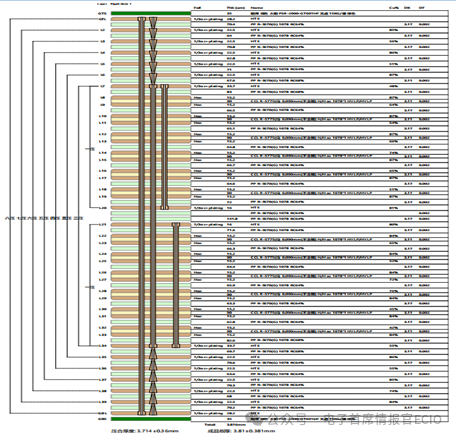Click the "Total" label below the table
Image resolution: width=456 pixels, height=438 pixels.
pos(210,424)
